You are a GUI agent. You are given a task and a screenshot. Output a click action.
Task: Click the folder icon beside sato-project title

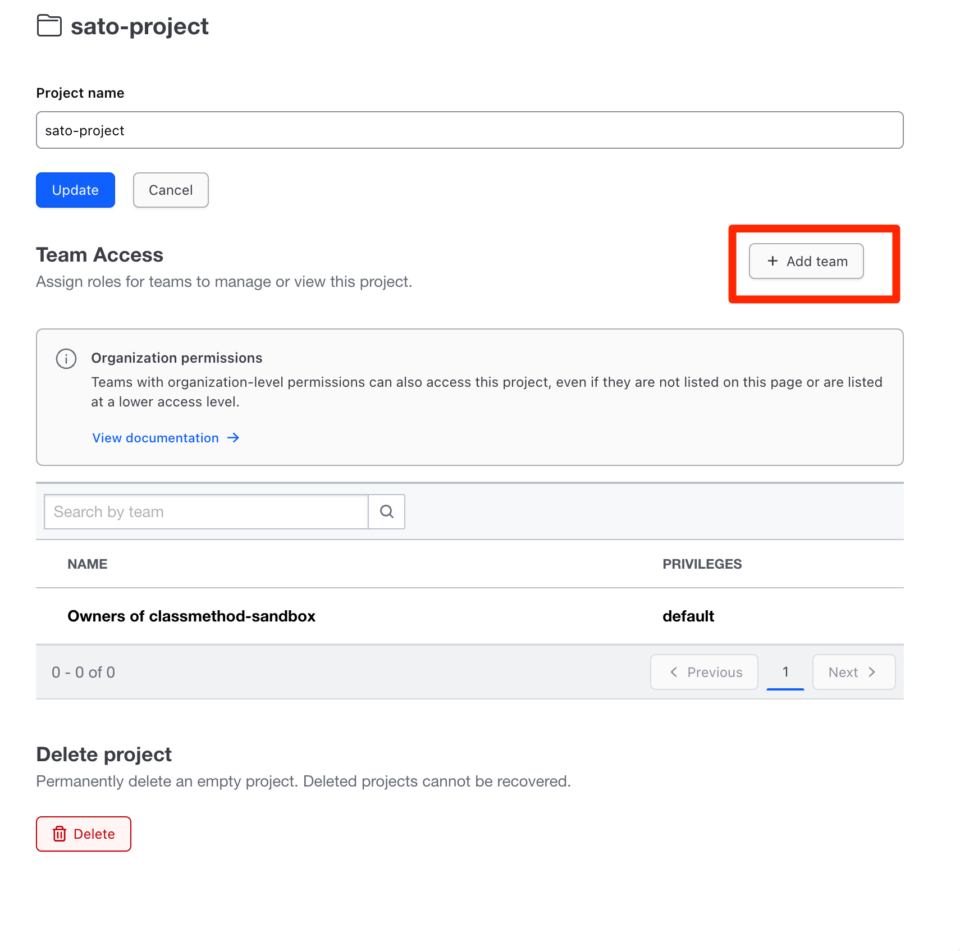click(x=49, y=26)
